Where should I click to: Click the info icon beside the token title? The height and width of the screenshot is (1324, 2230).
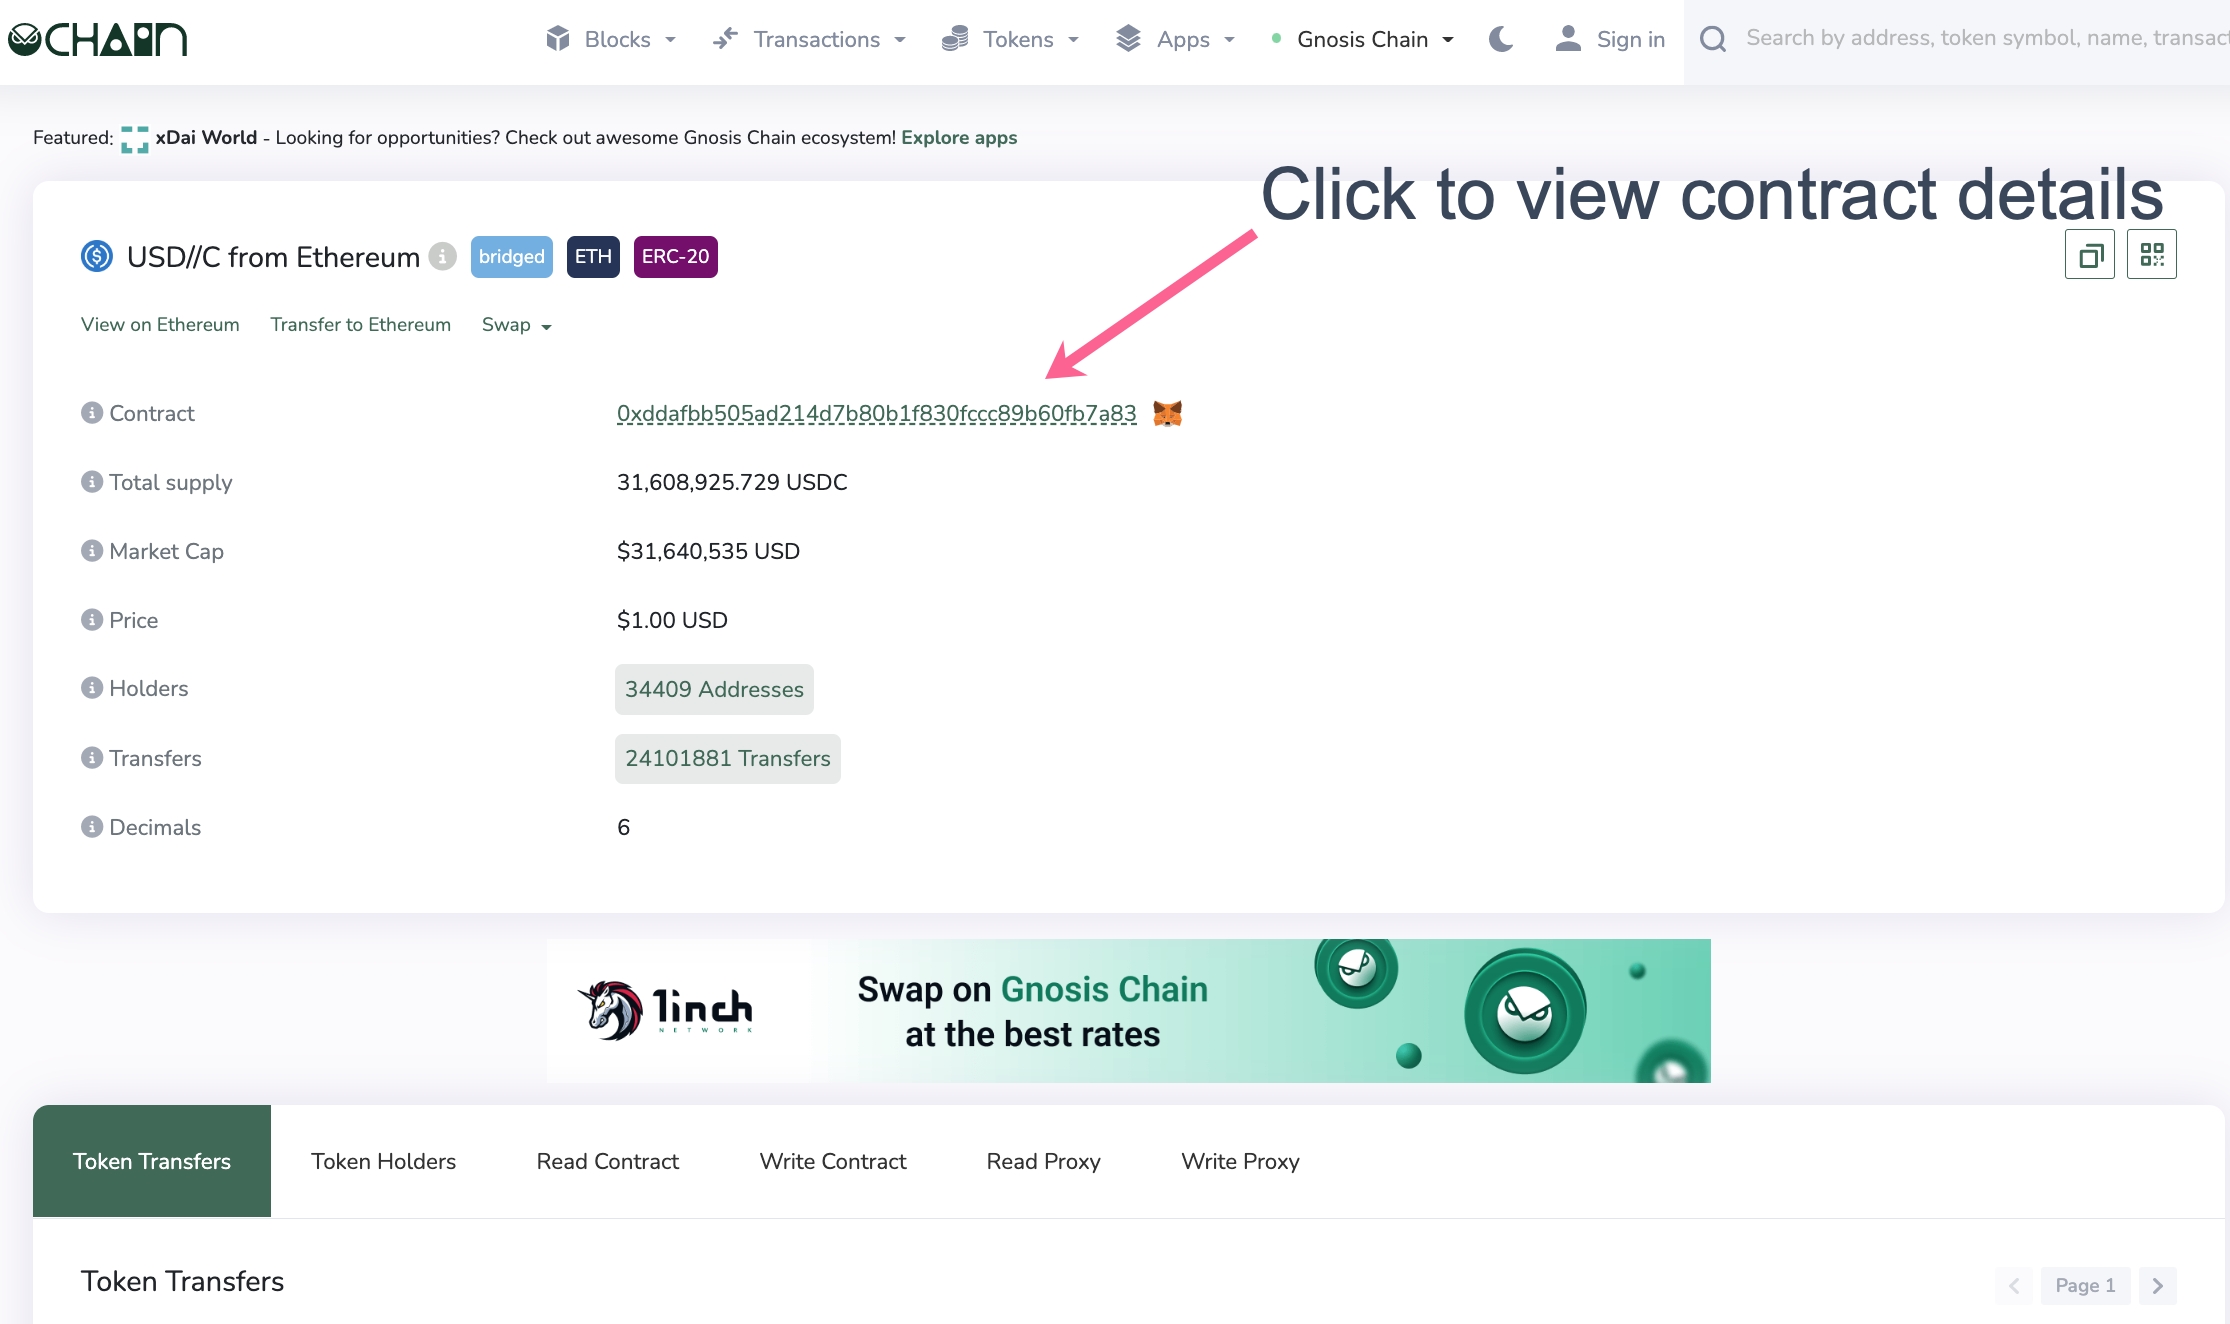click(442, 257)
